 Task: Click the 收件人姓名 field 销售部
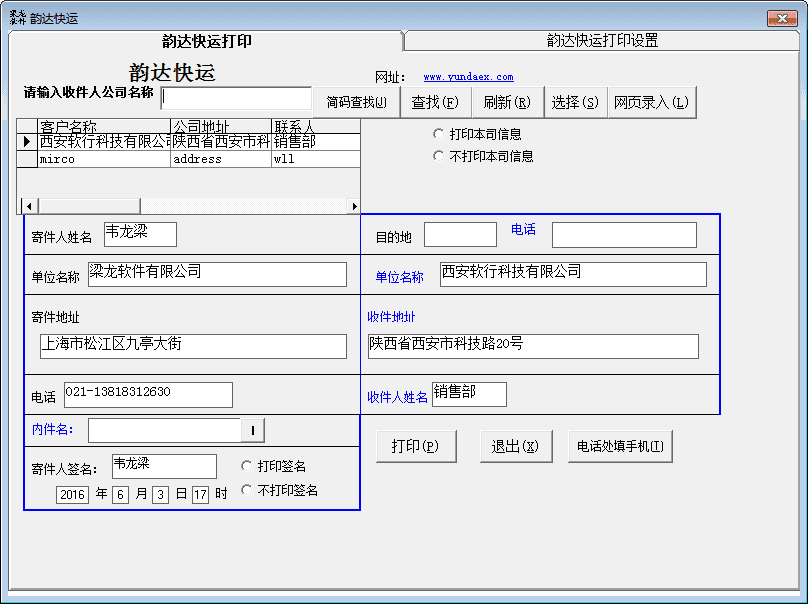469,394
